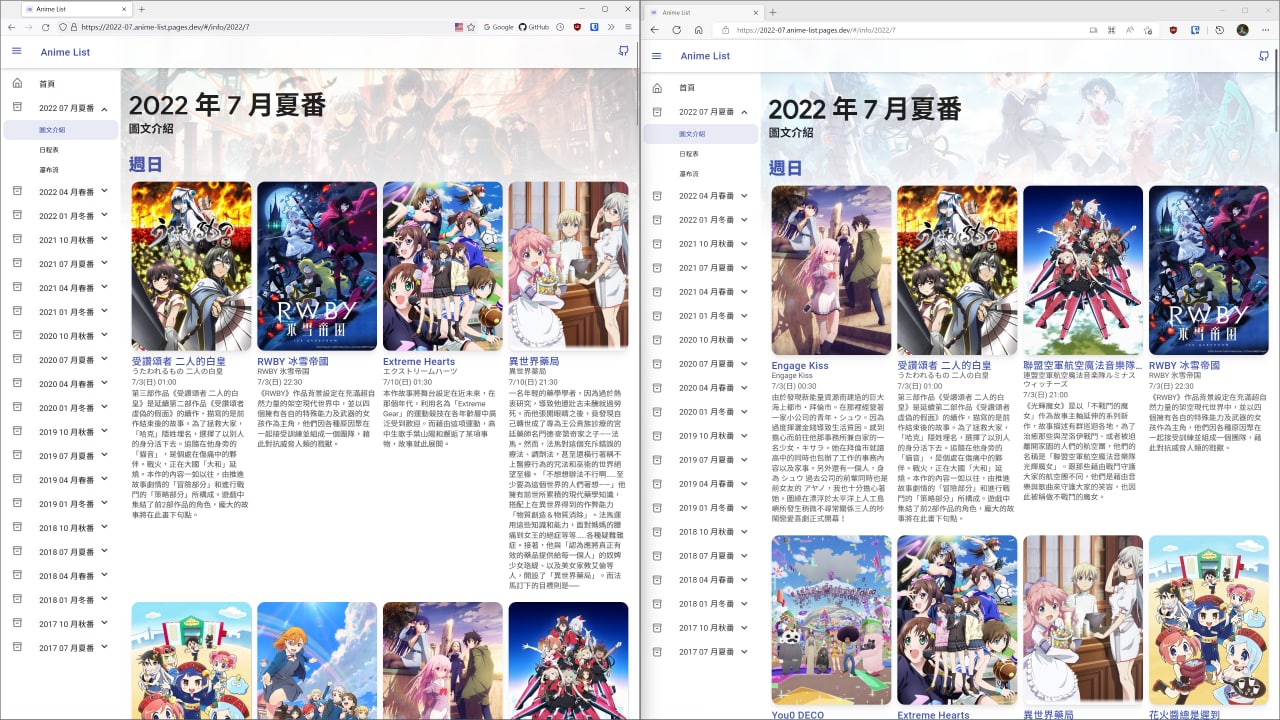Click the Anime List title in Firefox window

point(65,52)
